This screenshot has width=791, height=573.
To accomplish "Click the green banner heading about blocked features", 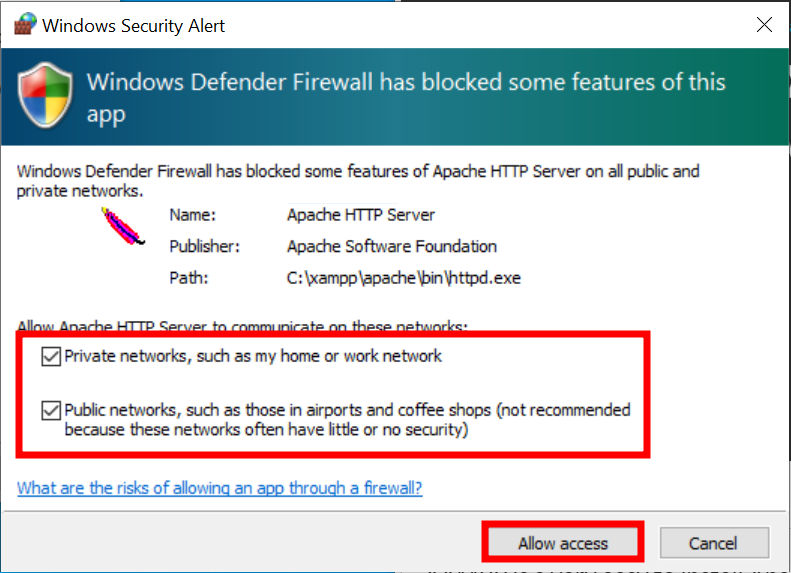I will [x=406, y=97].
